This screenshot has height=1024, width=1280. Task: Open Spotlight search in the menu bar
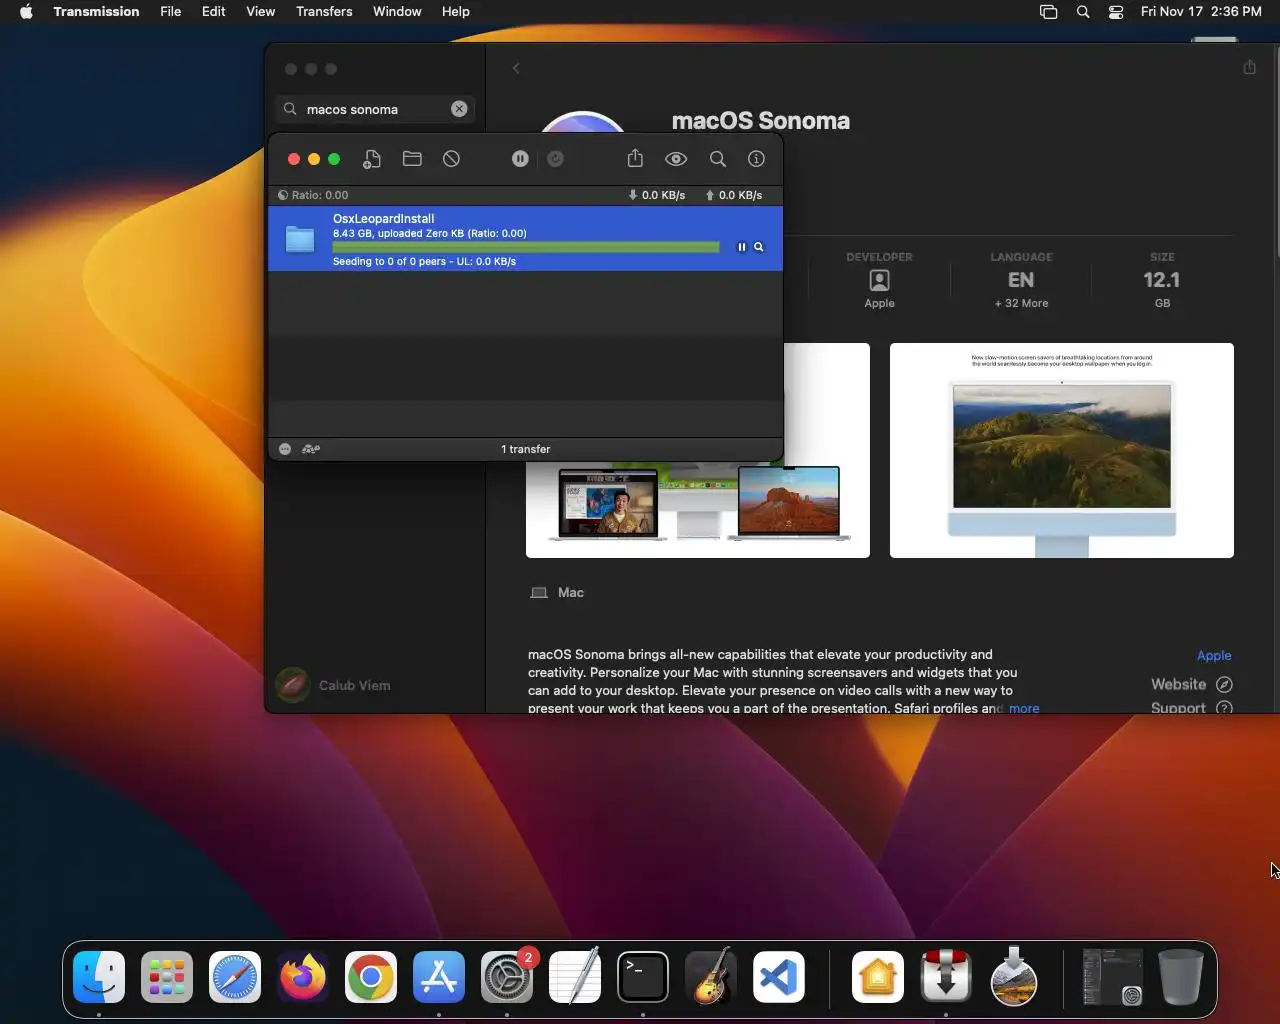1083,12
